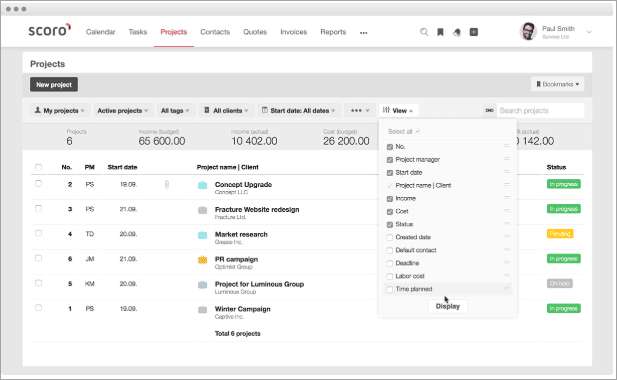Click the plus quick-add icon
The image size is (617, 380).
click(474, 32)
